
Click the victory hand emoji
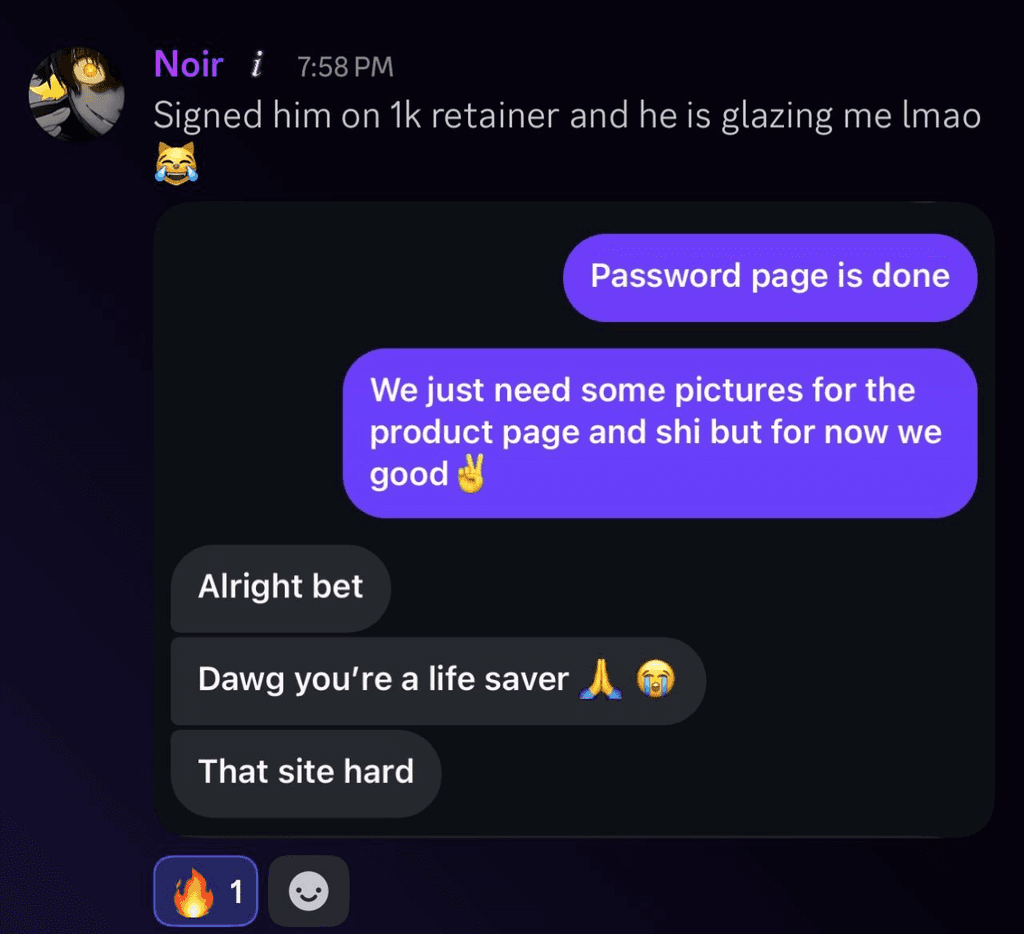click(x=471, y=473)
